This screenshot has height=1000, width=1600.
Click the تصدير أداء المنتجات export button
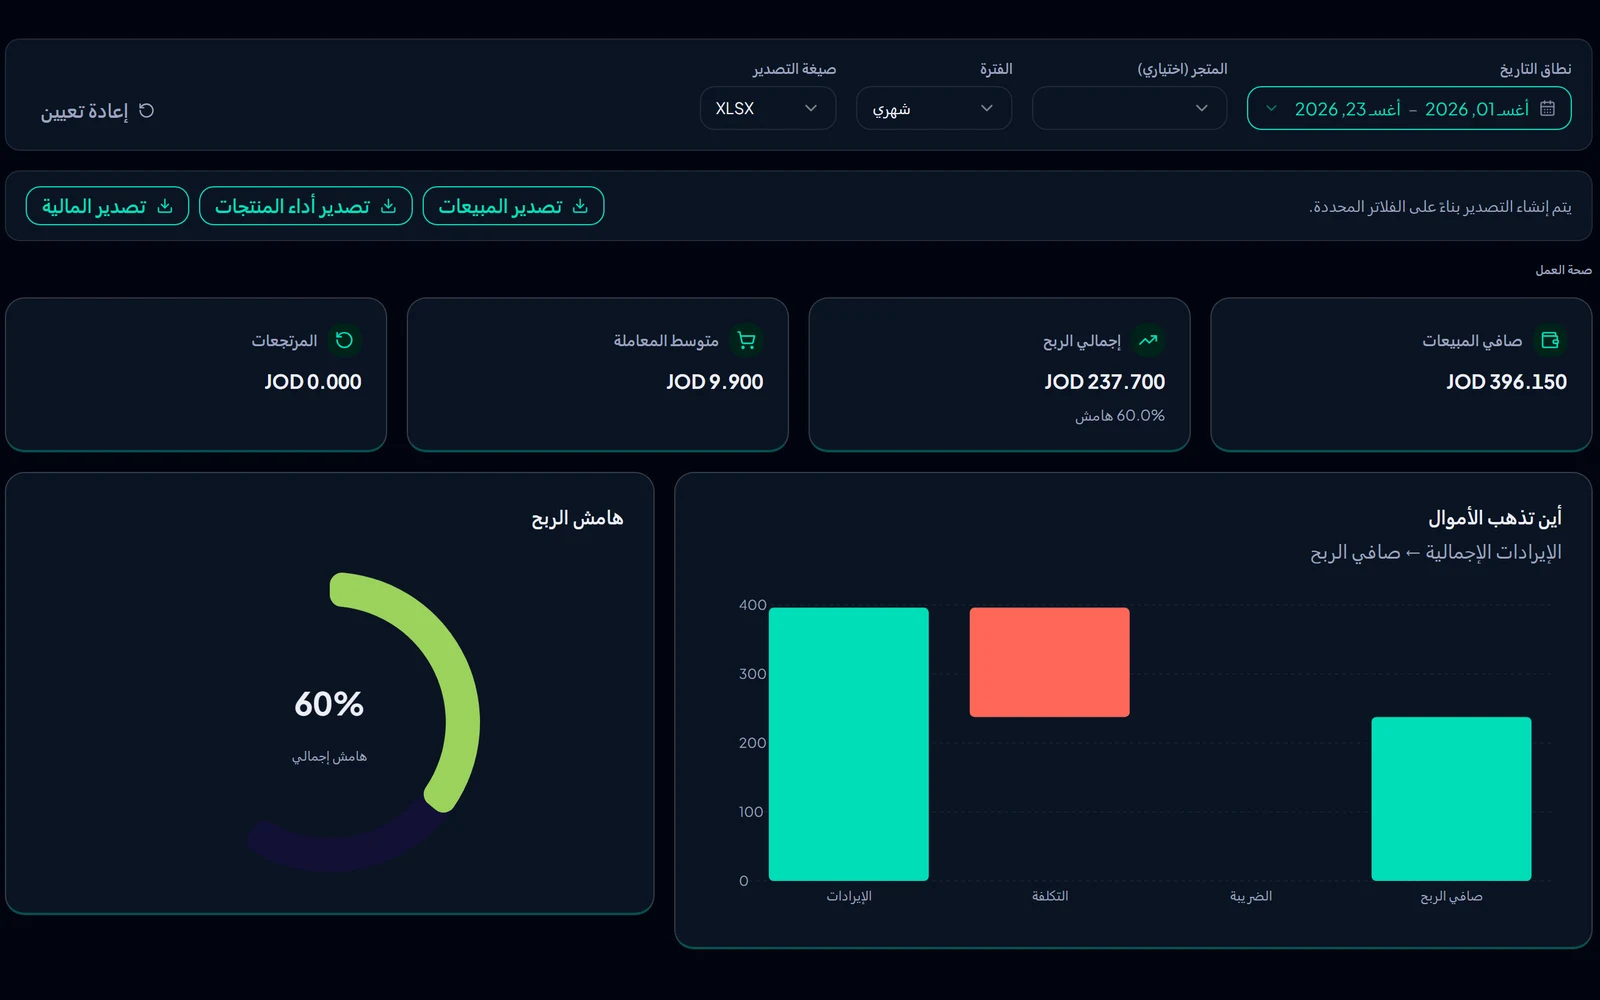point(306,206)
